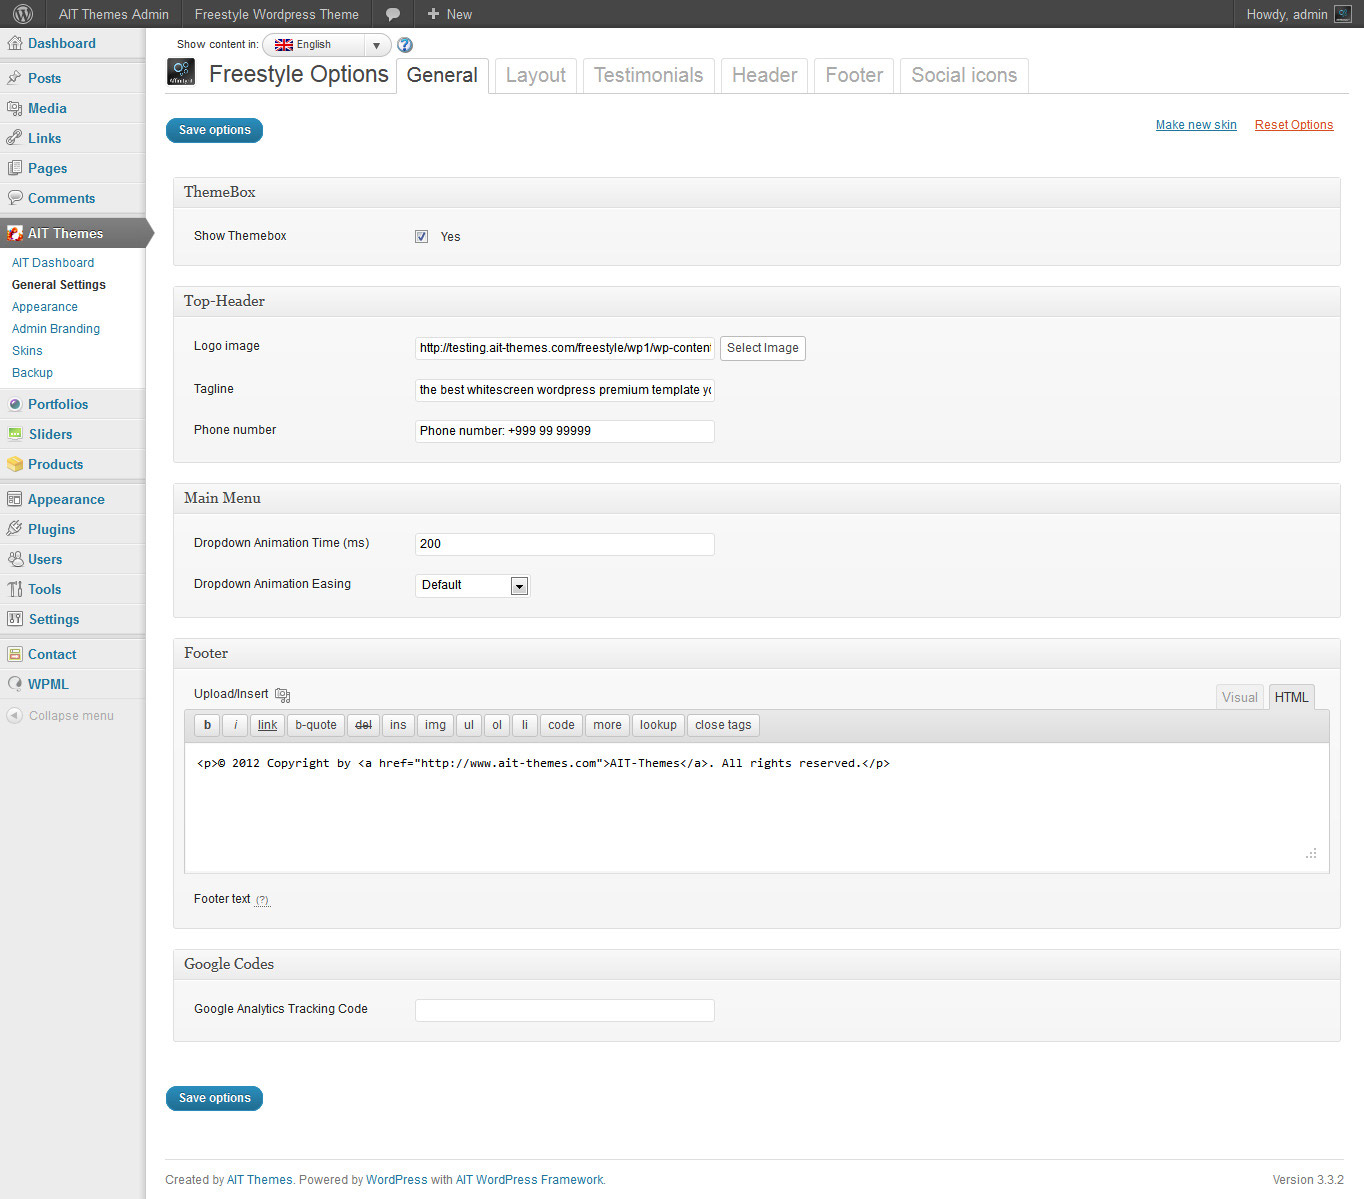The image size is (1364, 1199).
Task: Click the close tags editor button
Action: coord(723,725)
